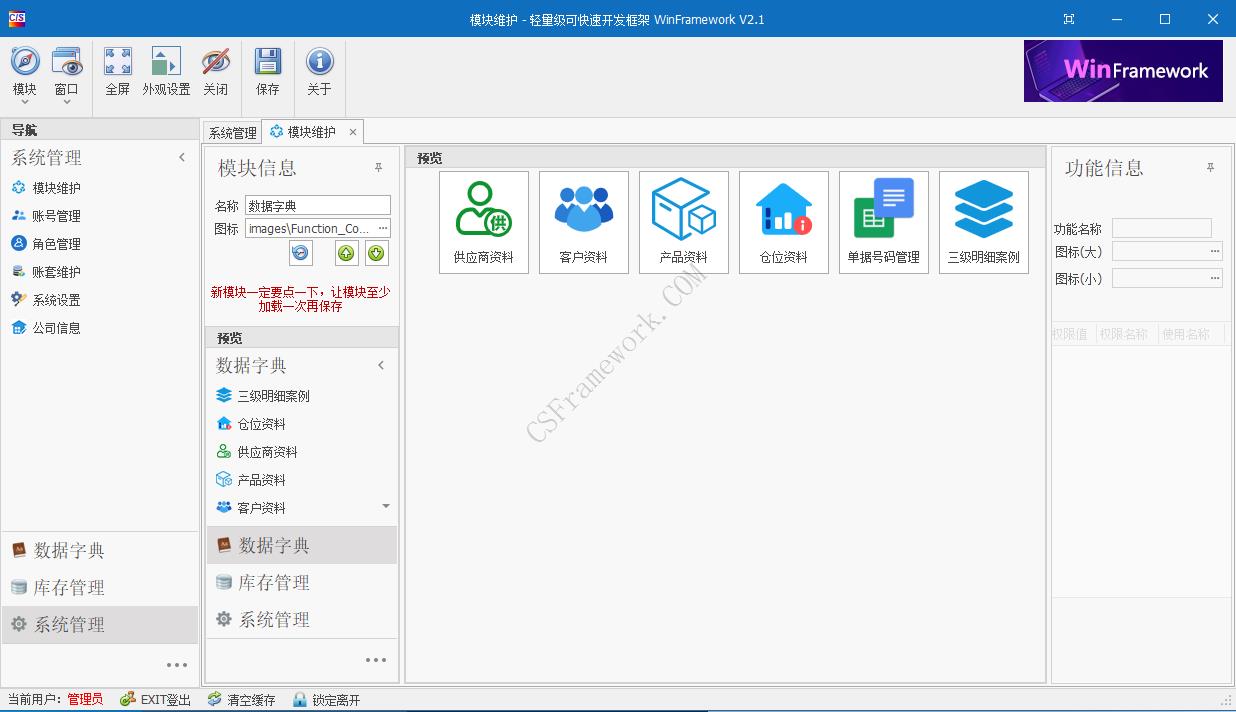Click the 名称 input field showing 数据字典
This screenshot has width=1236, height=712.
pos(317,204)
